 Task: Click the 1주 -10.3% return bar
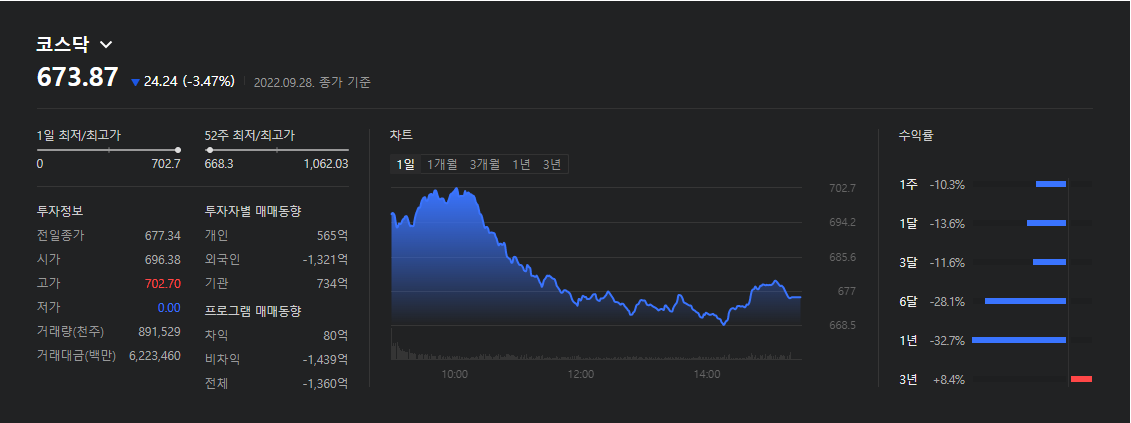click(1051, 184)
